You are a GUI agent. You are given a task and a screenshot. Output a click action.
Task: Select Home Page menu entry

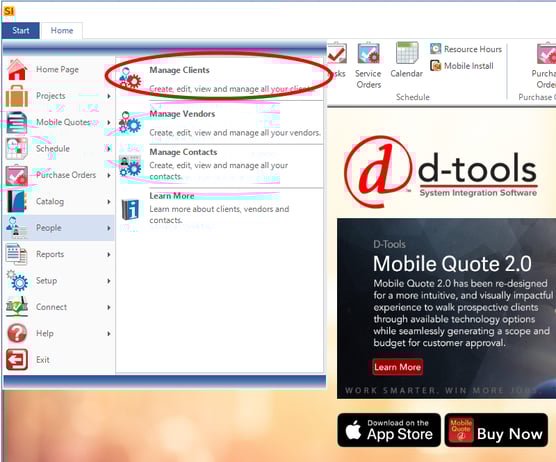[59, 69]
